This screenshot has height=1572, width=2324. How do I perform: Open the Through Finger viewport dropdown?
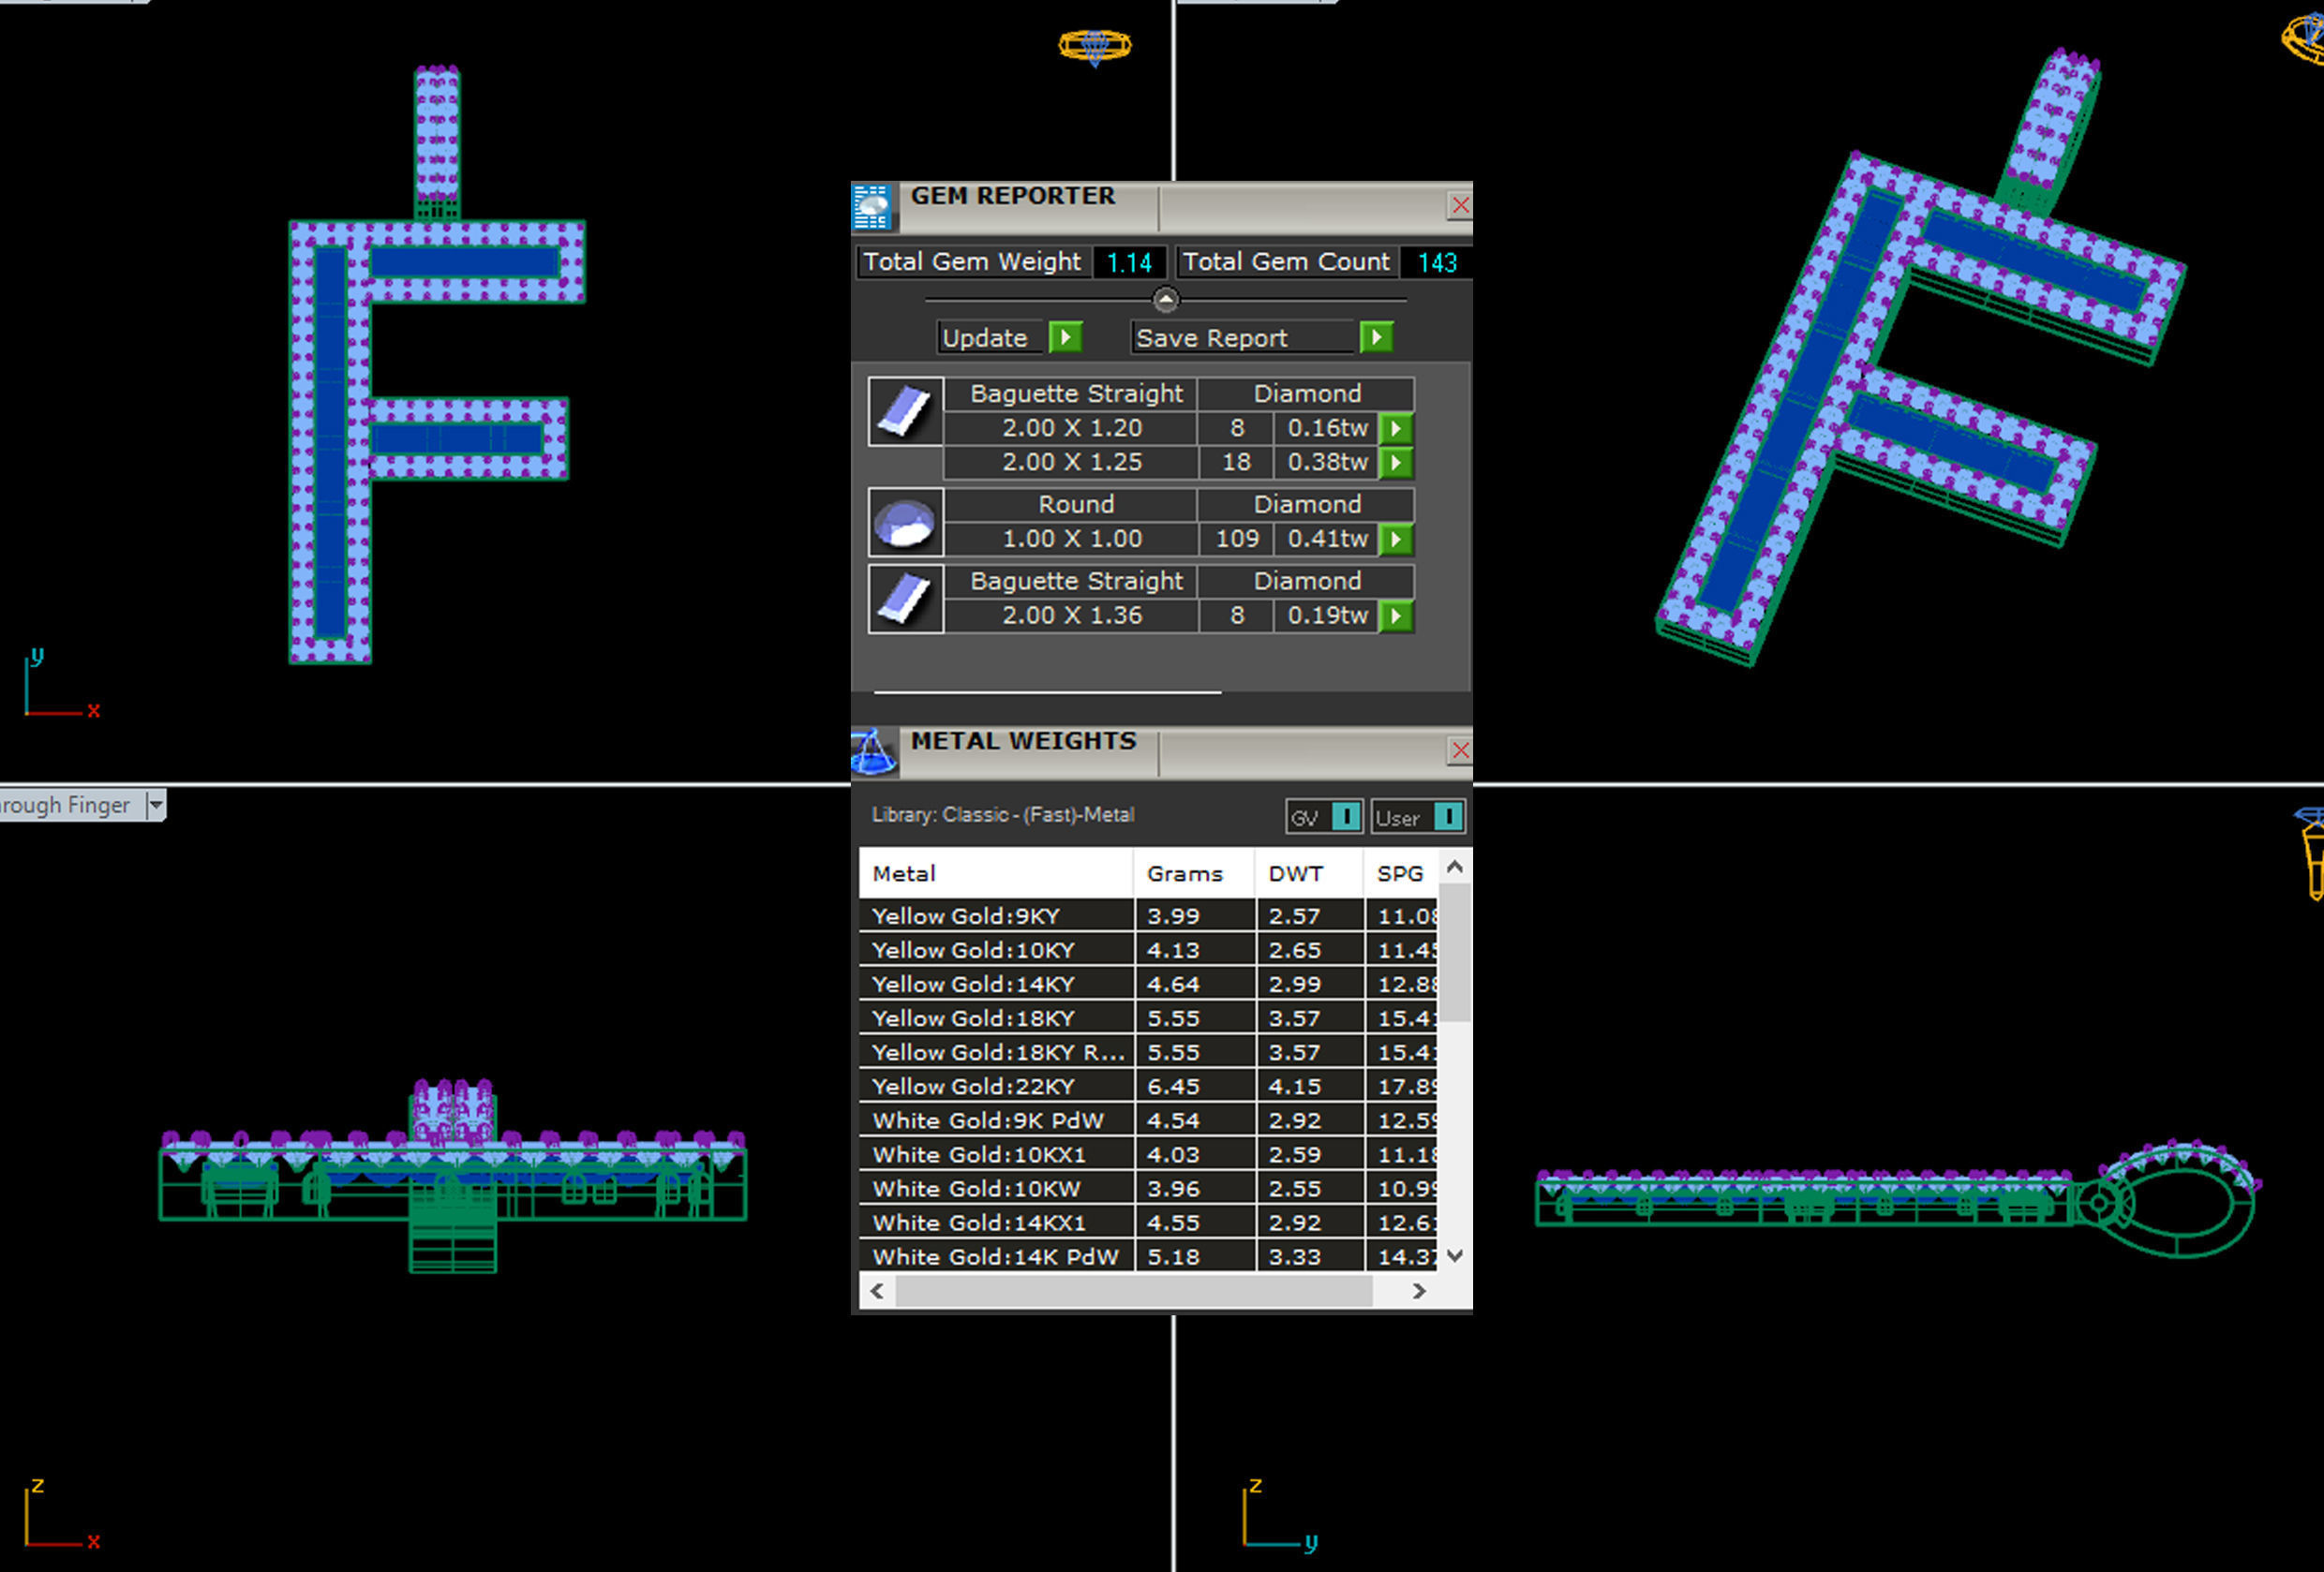click(155, 805)
